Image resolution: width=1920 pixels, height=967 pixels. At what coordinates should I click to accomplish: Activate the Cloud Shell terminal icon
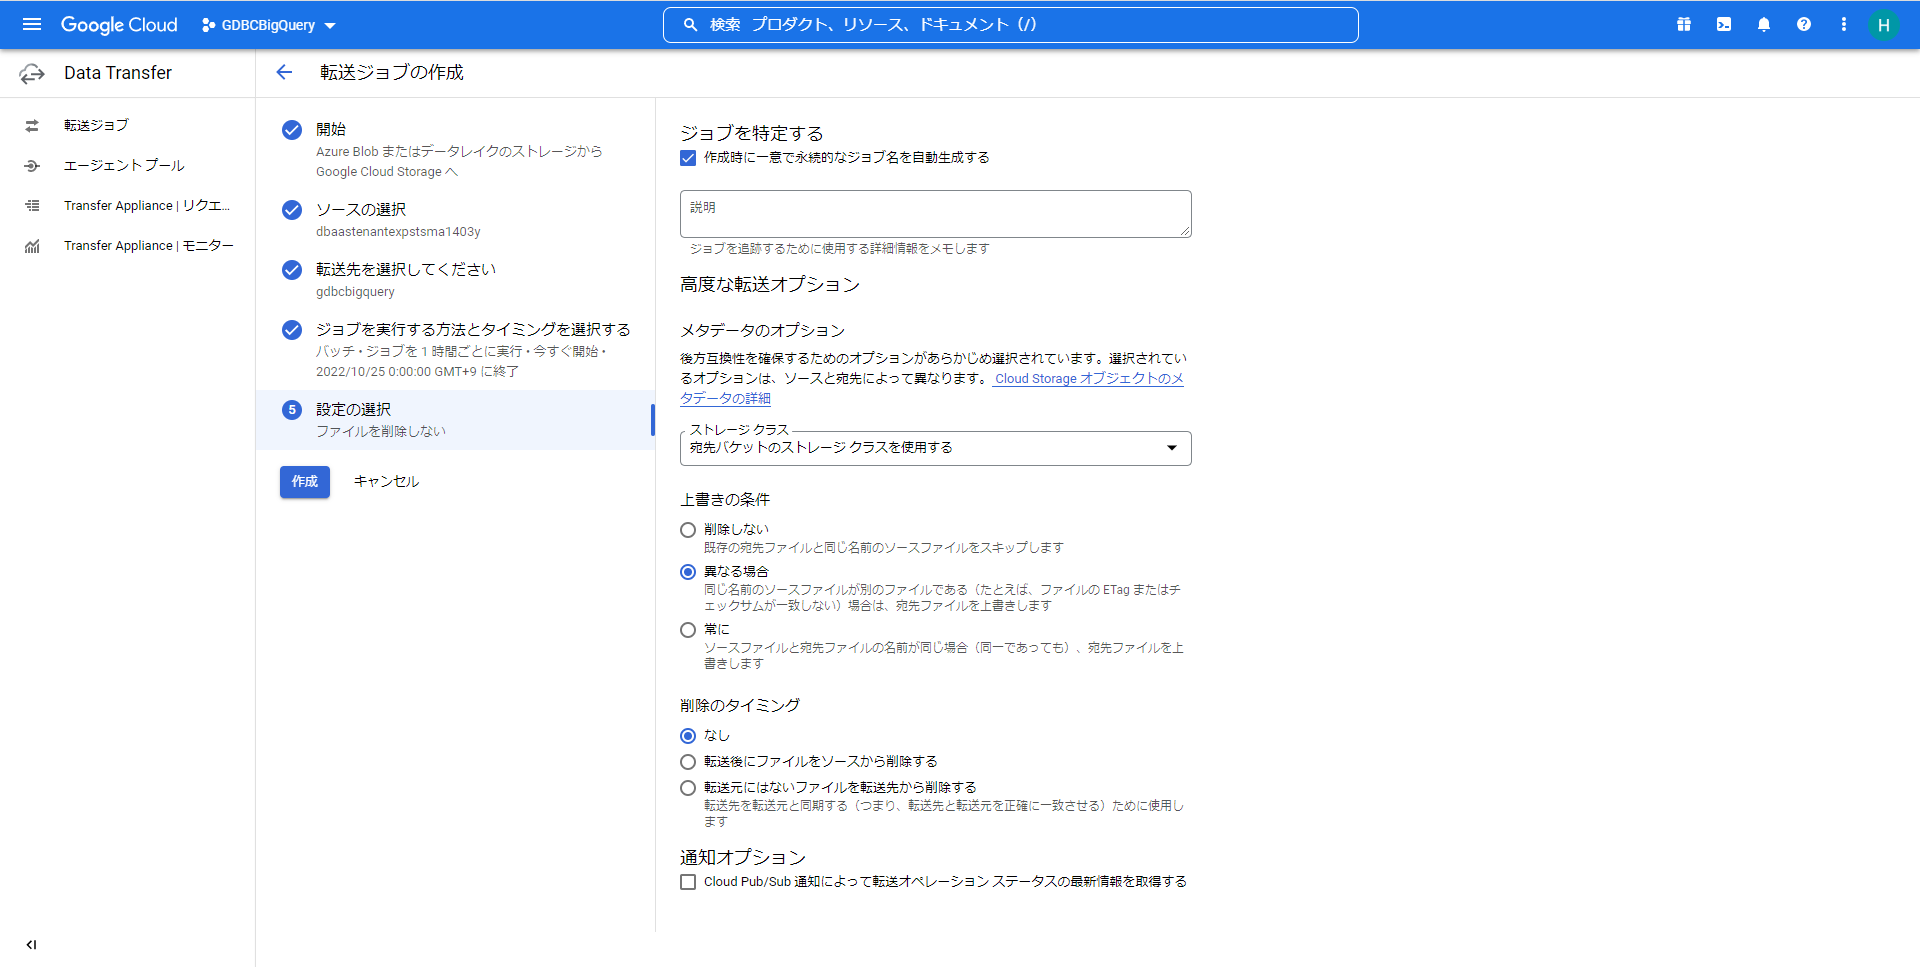[x=1724, y=24]
